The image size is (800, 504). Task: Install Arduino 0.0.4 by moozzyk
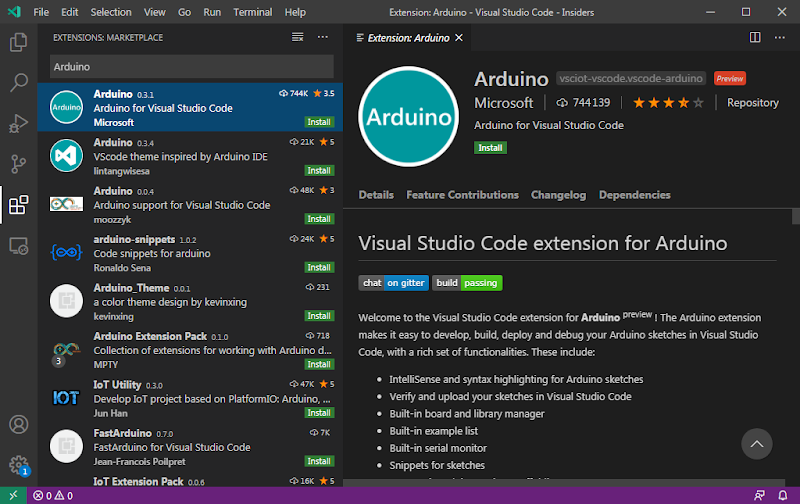(319, 219)
